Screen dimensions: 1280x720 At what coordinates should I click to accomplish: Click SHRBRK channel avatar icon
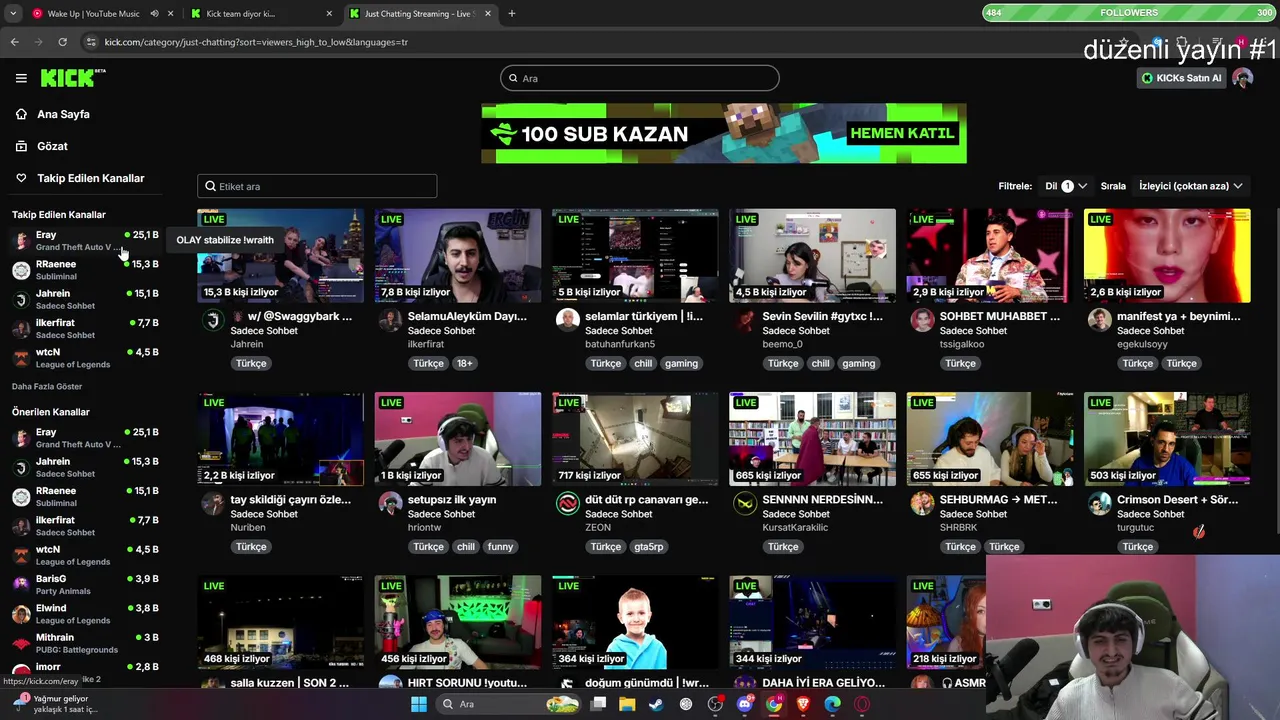pyautogui.click(x=922, y=503)
